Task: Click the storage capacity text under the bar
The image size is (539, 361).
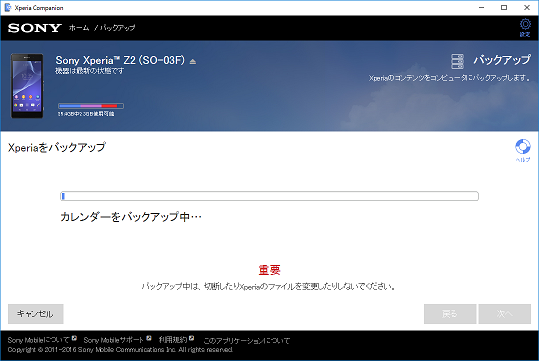Action: tap(86, 114)
